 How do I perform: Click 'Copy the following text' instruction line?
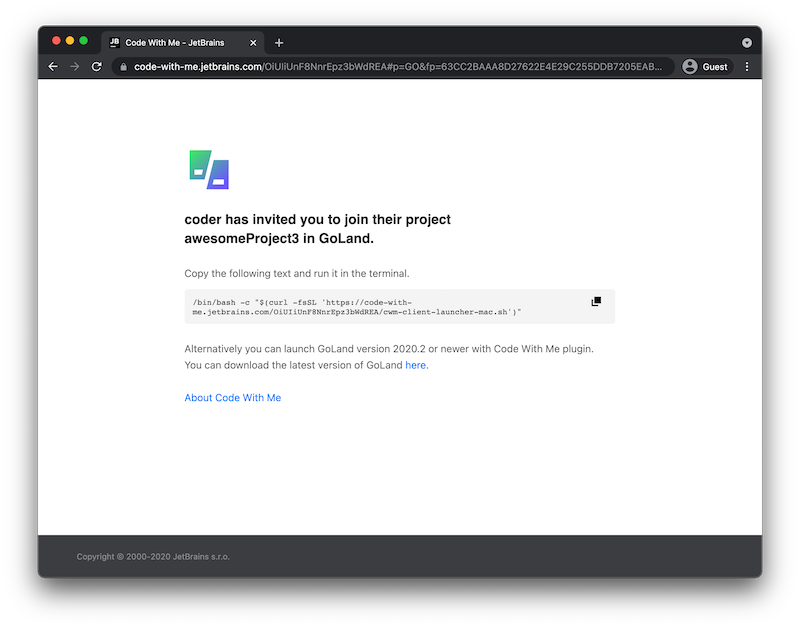(296, 273)
